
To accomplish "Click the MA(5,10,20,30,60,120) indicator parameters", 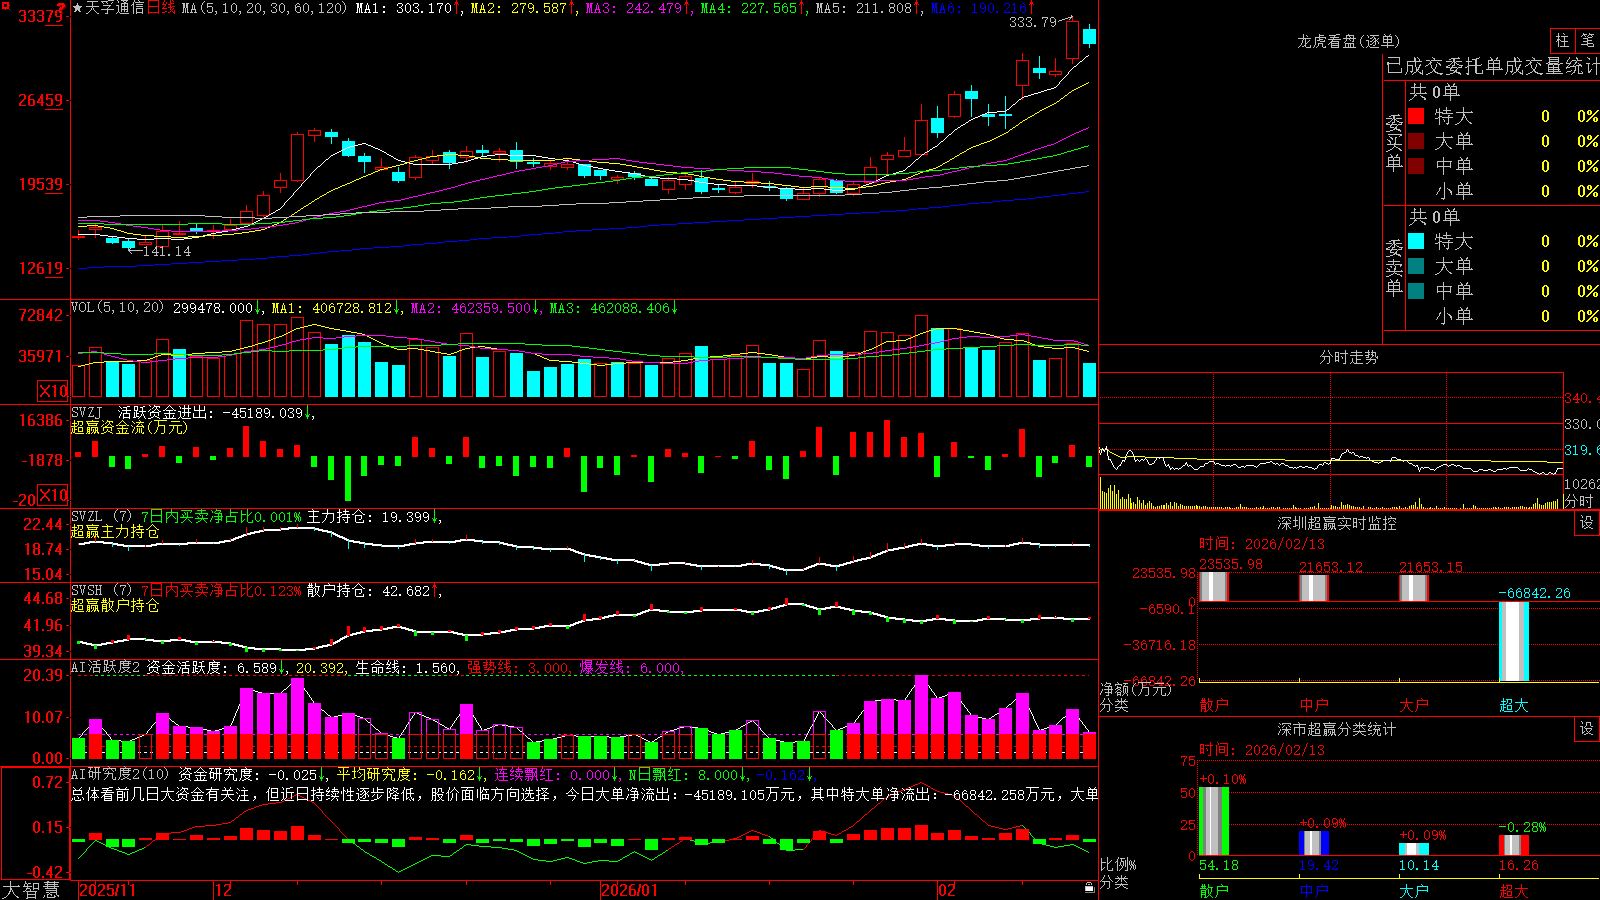I will point(264,8).
